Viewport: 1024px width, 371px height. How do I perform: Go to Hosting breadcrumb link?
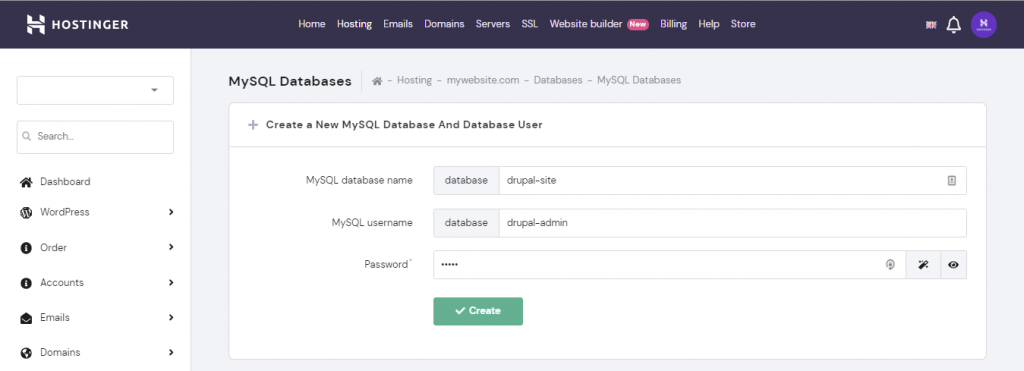click(x=414, y=80)
